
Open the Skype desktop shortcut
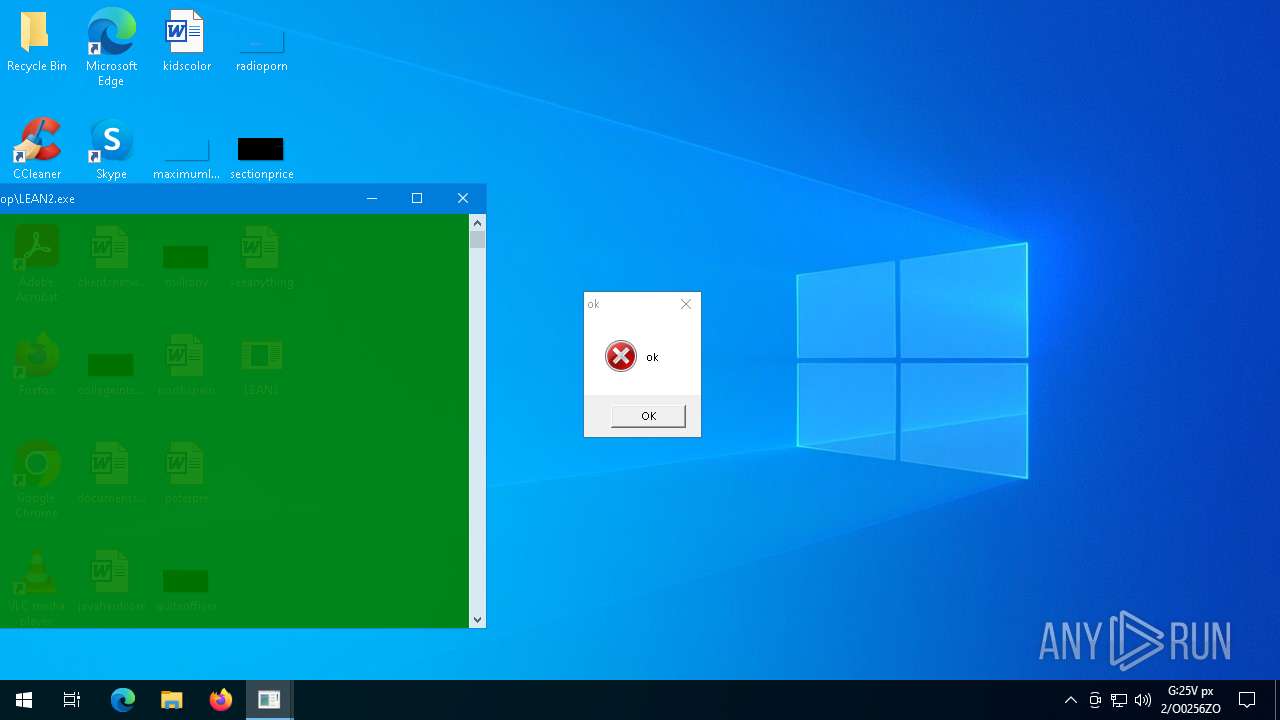tap(111, 148)
